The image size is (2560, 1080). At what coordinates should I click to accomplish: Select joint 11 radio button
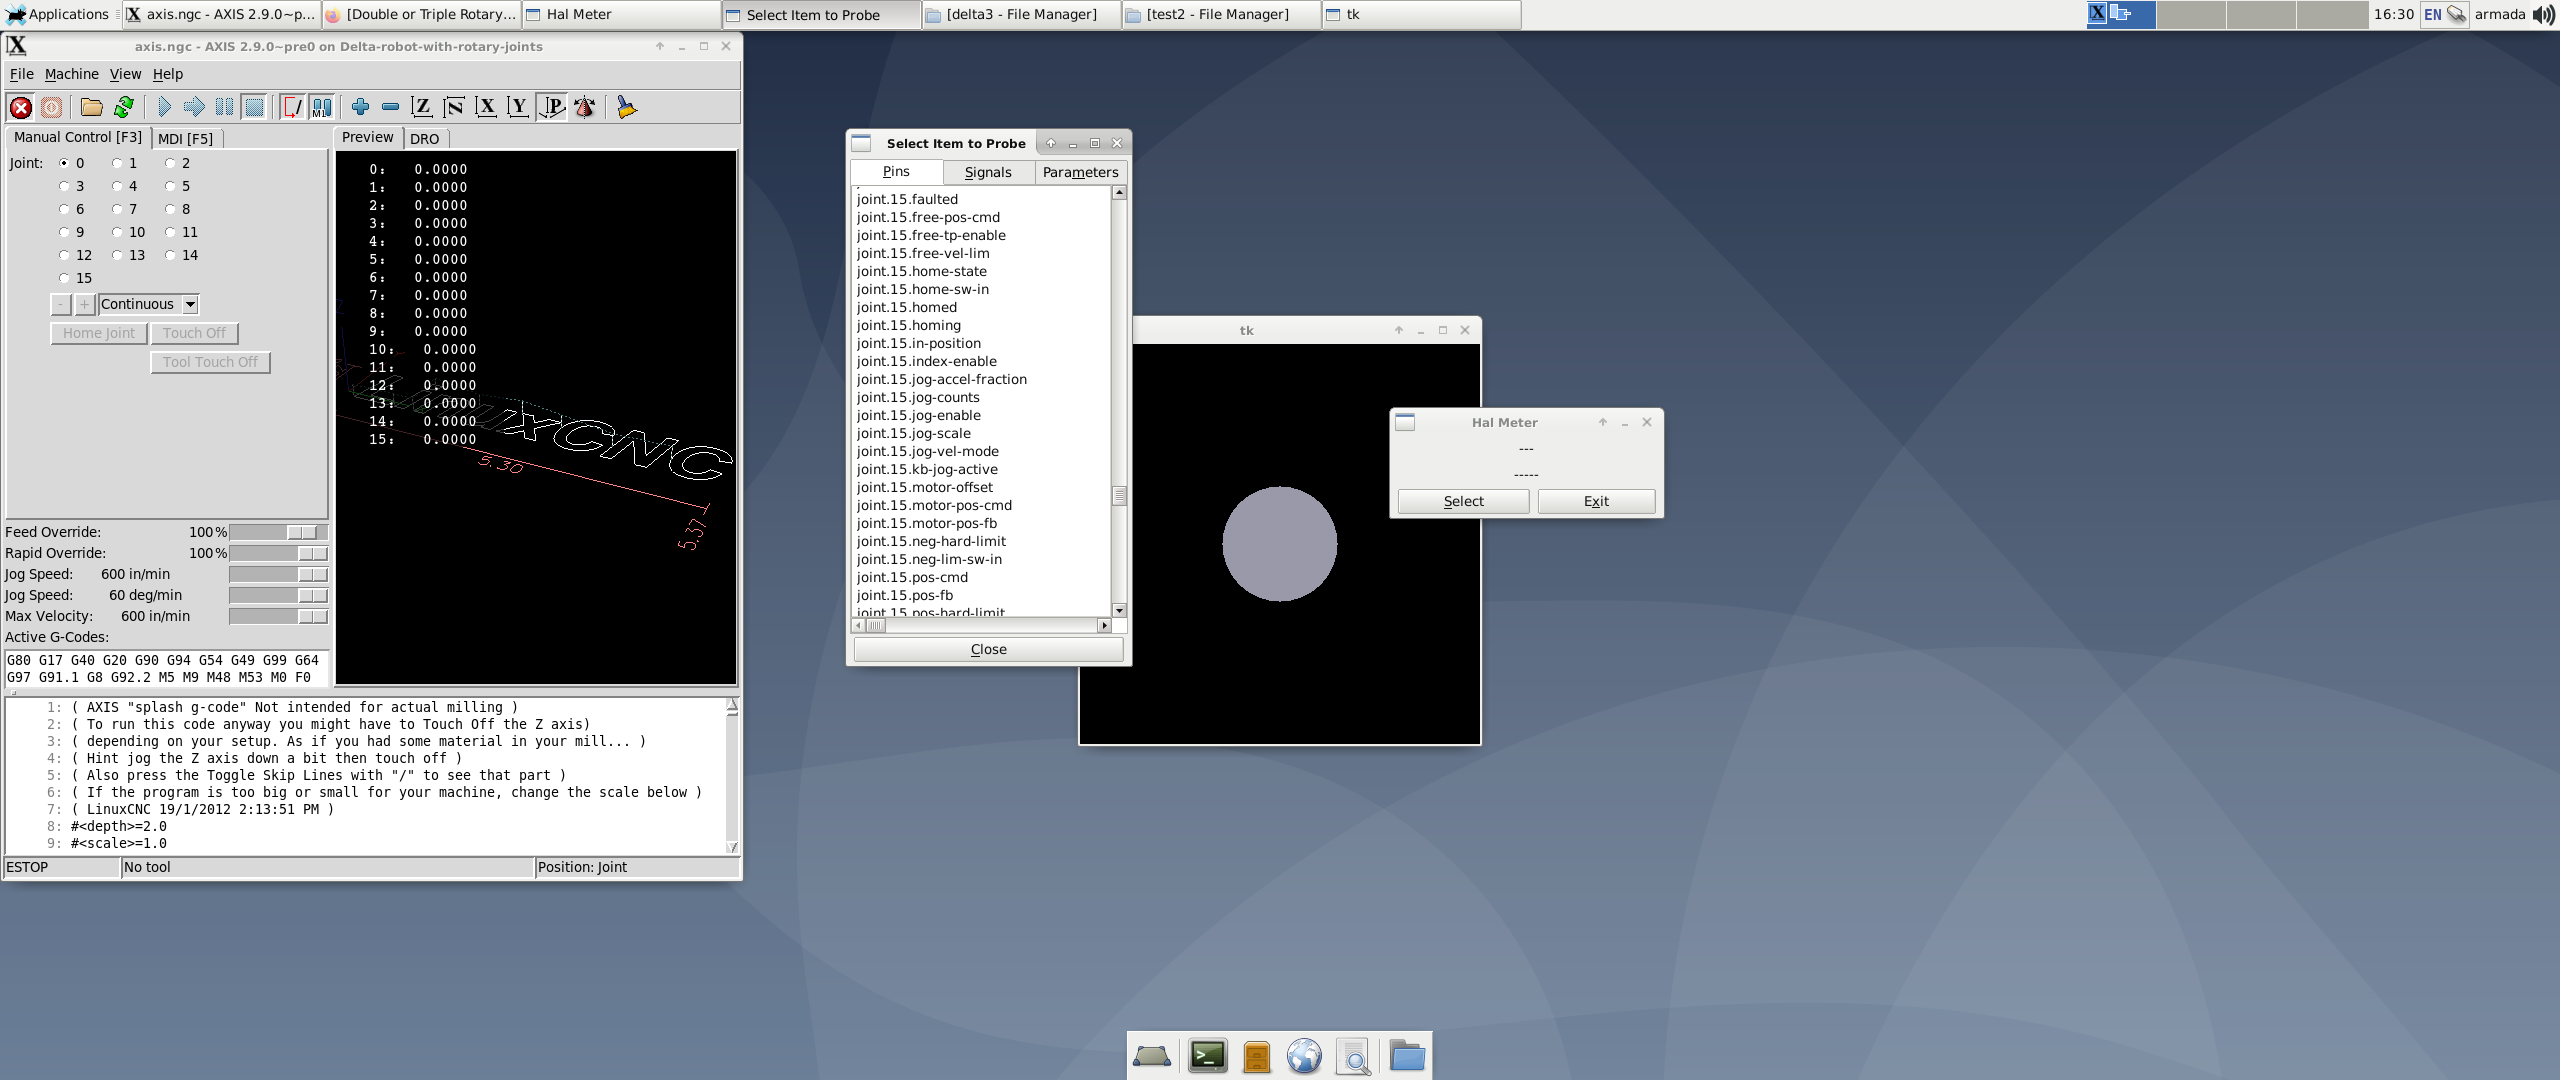click(x=170, y=232)
